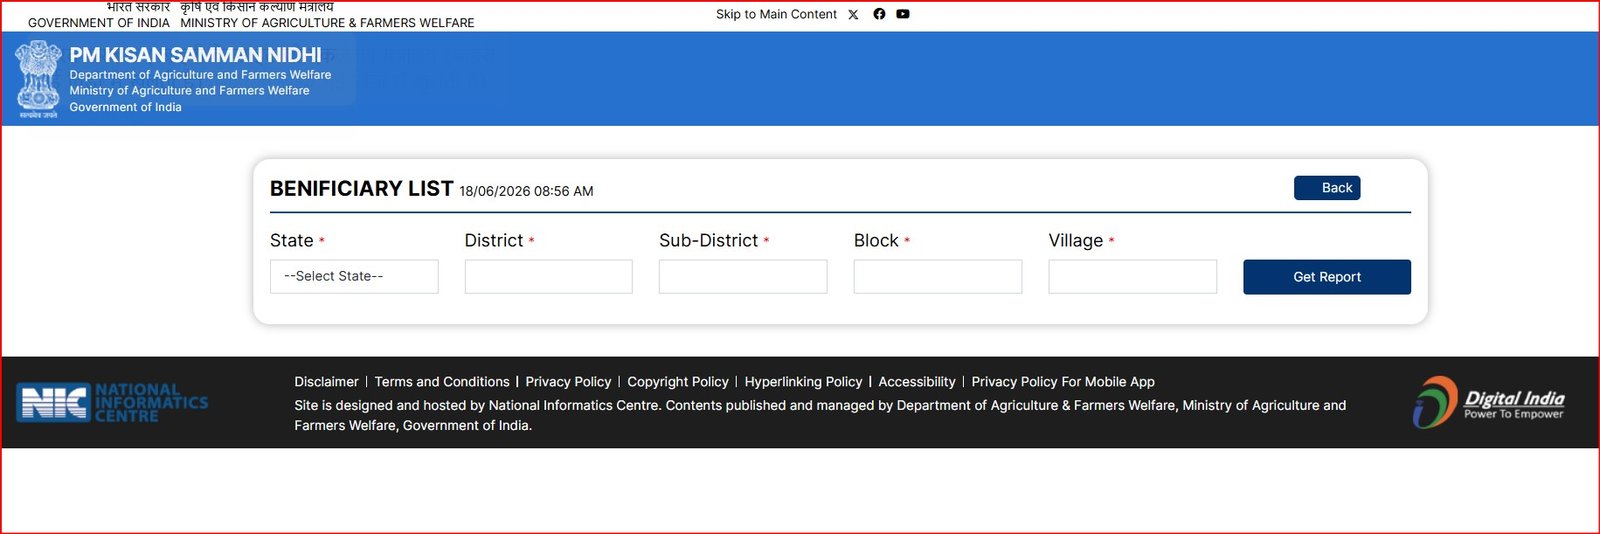
Task: Click MINISTRY OF AGRICULTURE & FARMERS WELFARE text
Action: [327, 23]
